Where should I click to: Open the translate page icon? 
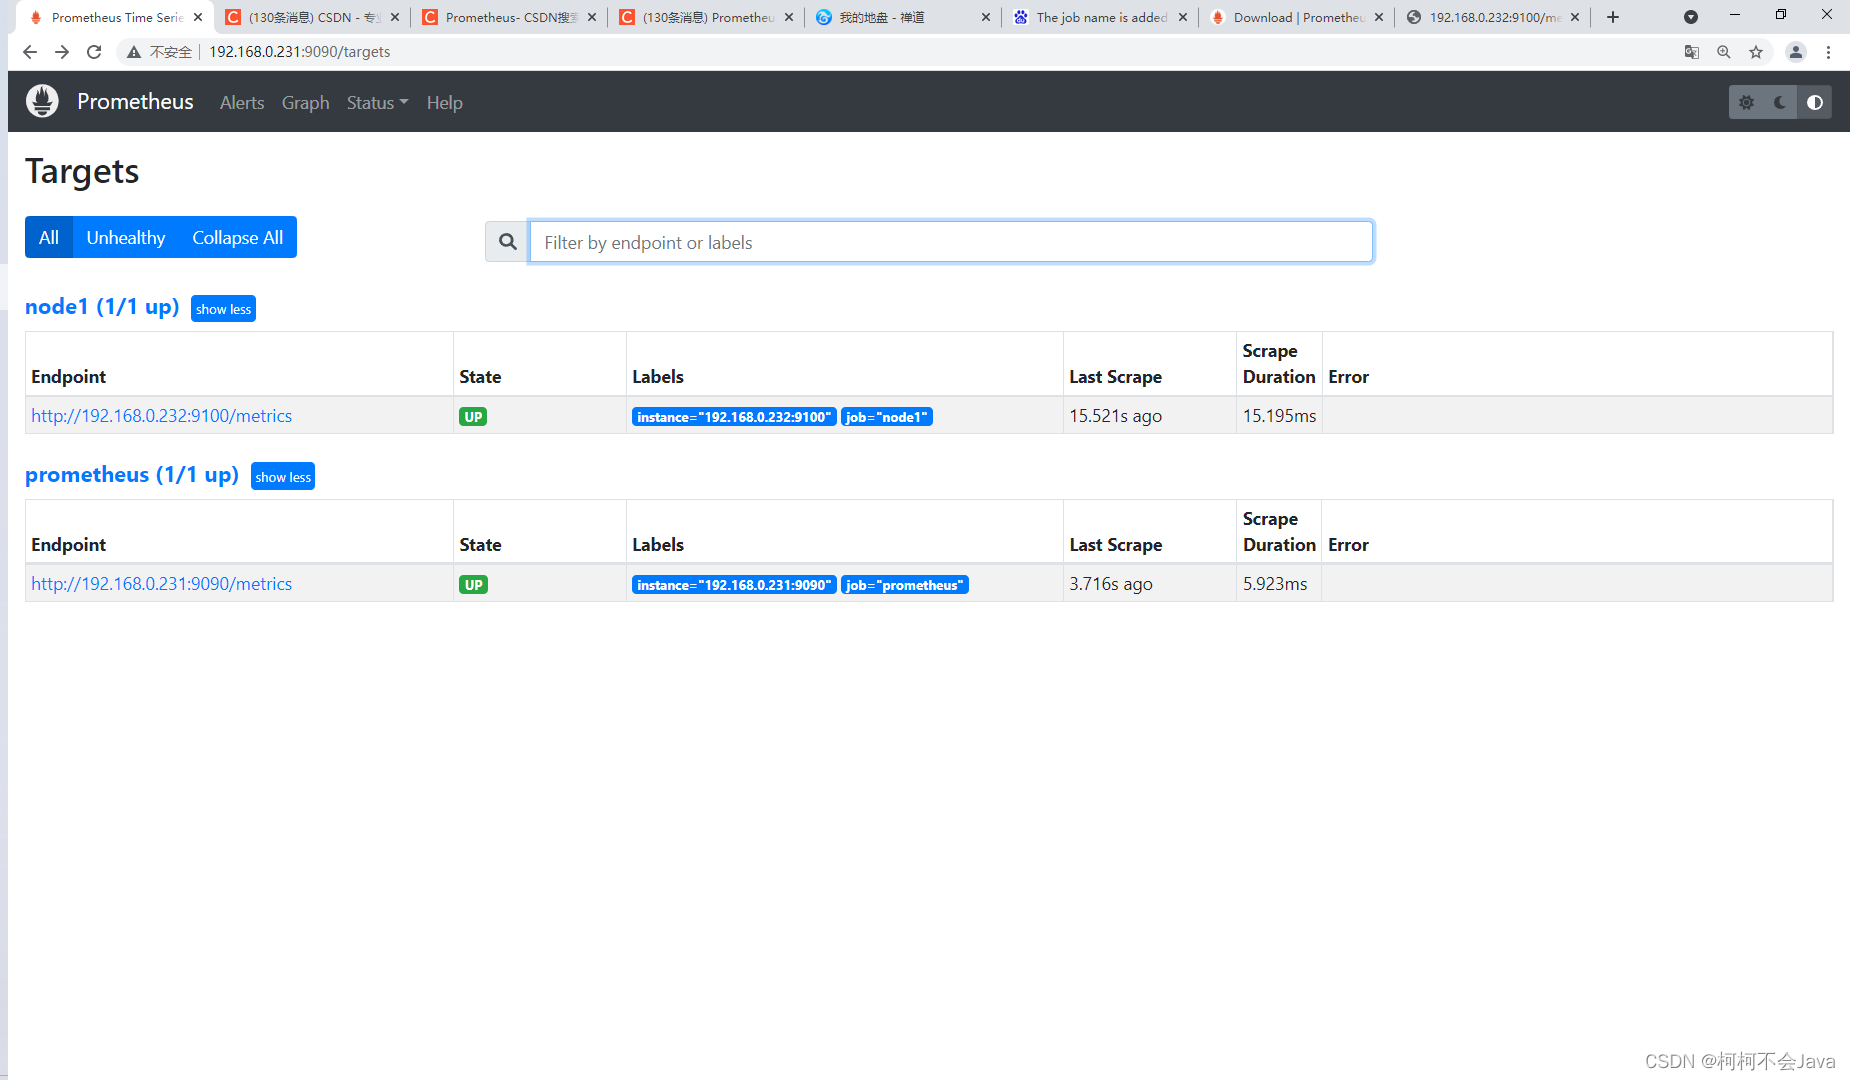[x=1691, y=52]
